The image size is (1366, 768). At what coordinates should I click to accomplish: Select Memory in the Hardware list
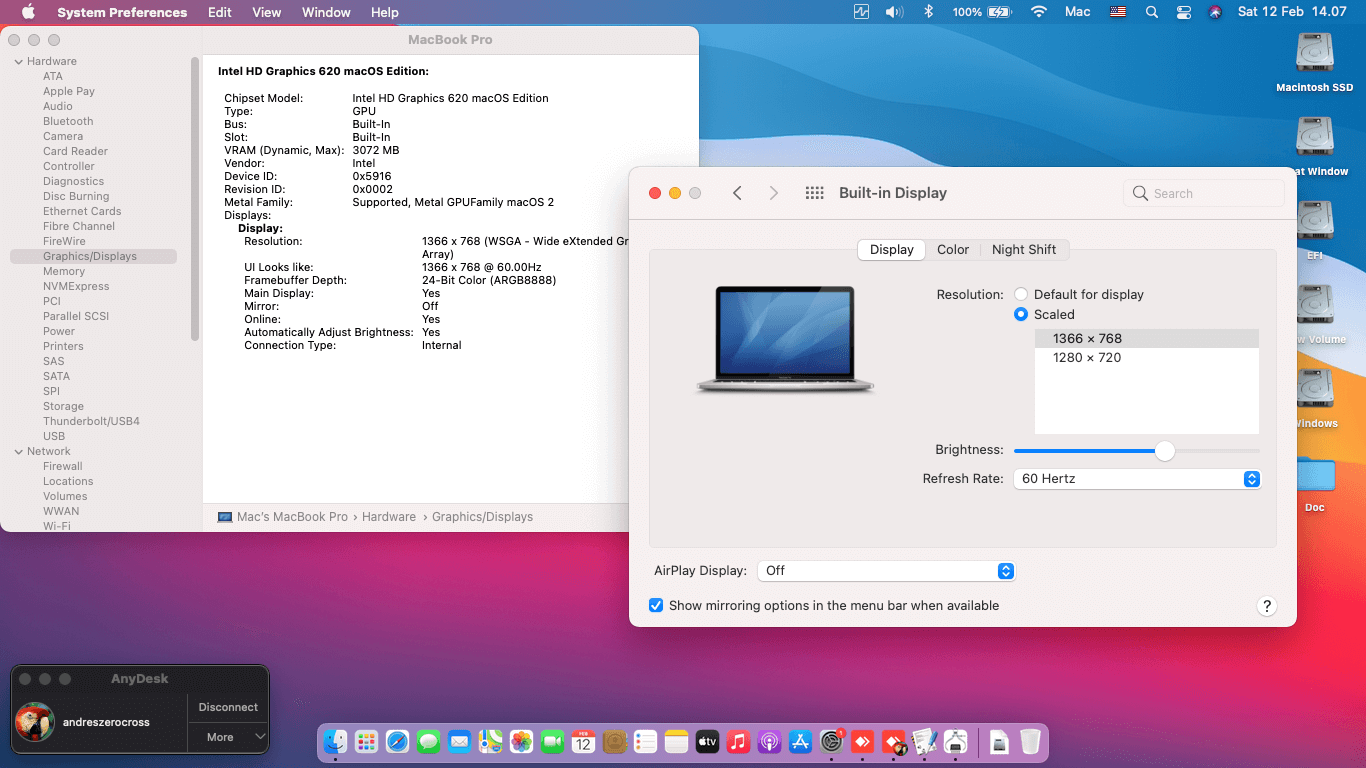64,271
